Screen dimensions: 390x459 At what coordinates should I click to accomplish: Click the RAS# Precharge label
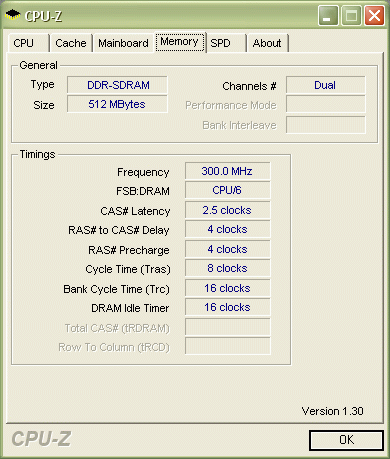tap(129, 250)
